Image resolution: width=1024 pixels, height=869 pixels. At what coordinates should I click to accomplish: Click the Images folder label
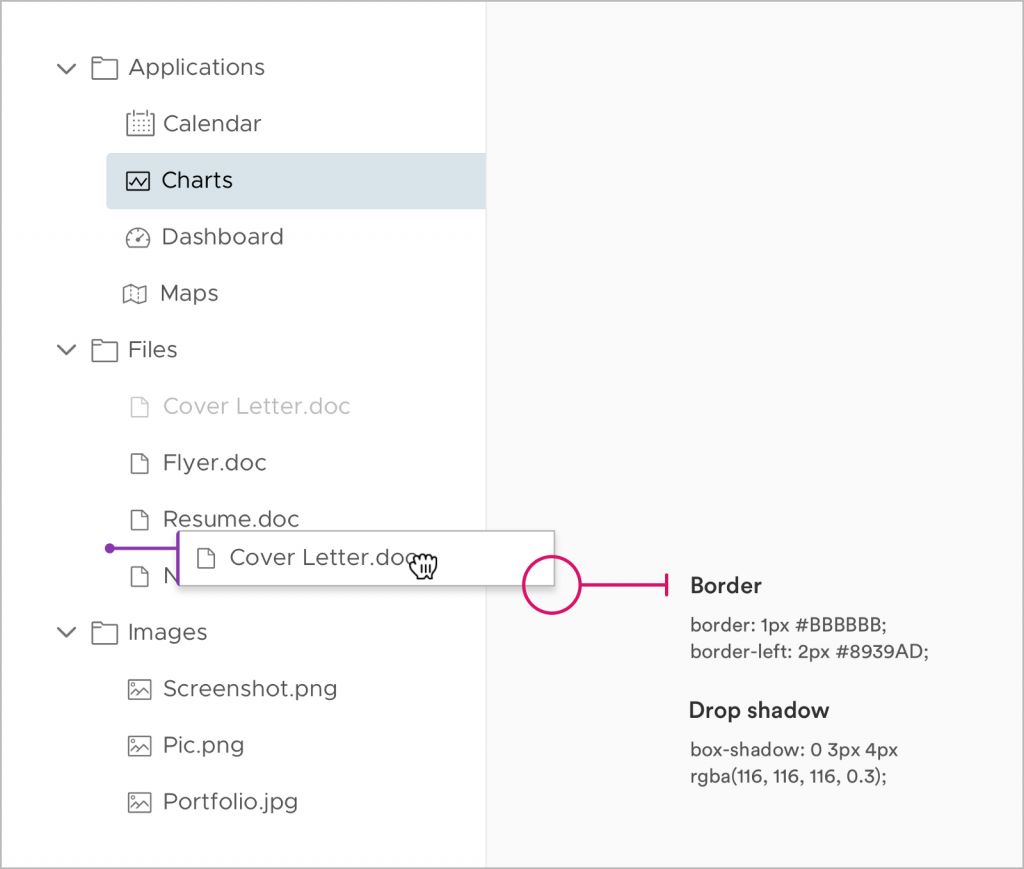pyautogui.click(x=168, y=632)
